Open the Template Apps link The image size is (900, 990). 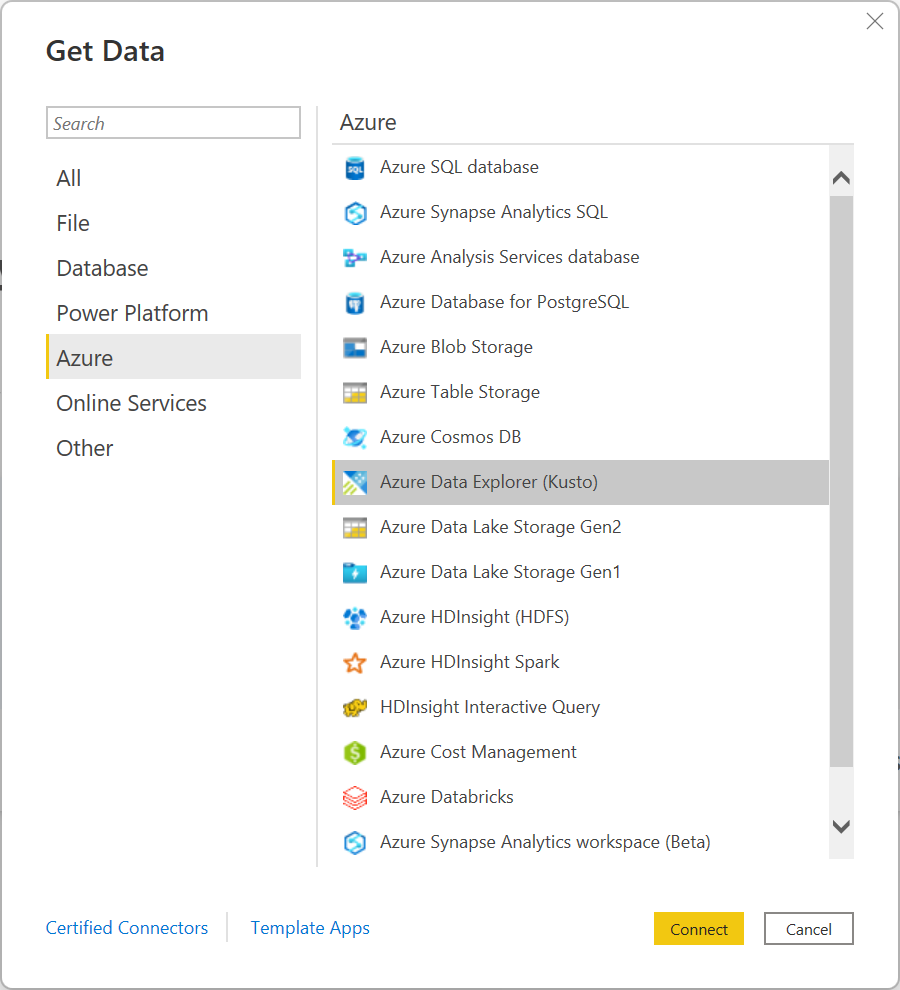point(310,927)
